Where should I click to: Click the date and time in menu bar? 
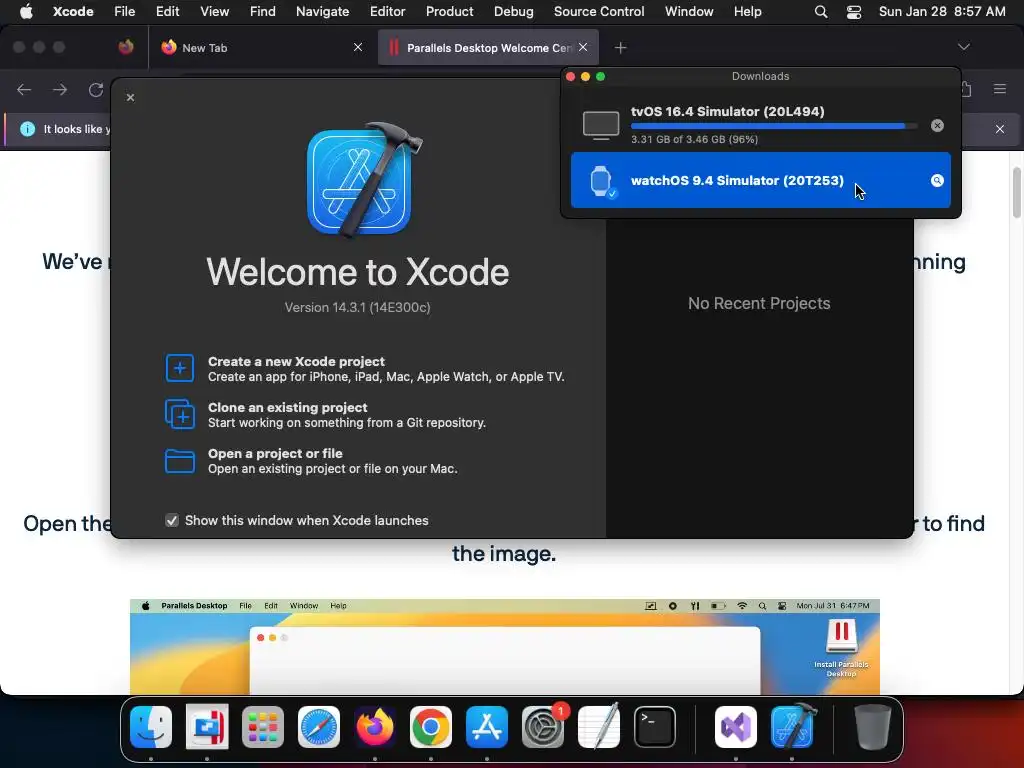click(x=942, y=12)
